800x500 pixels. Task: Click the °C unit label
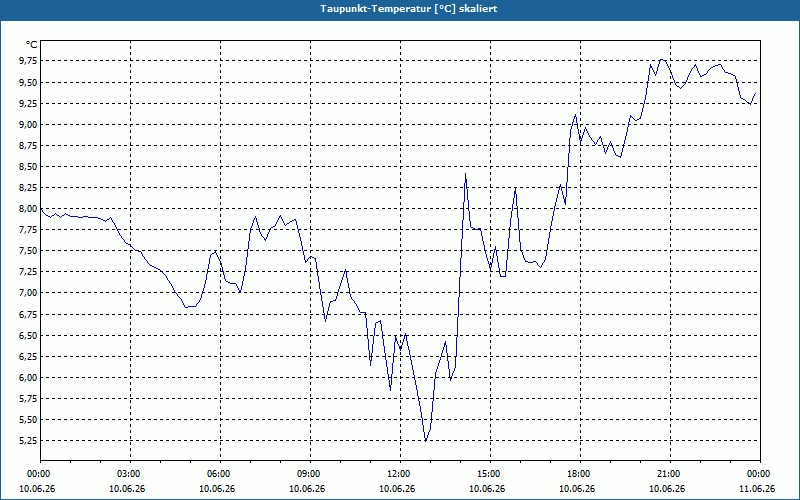point(31,45)
